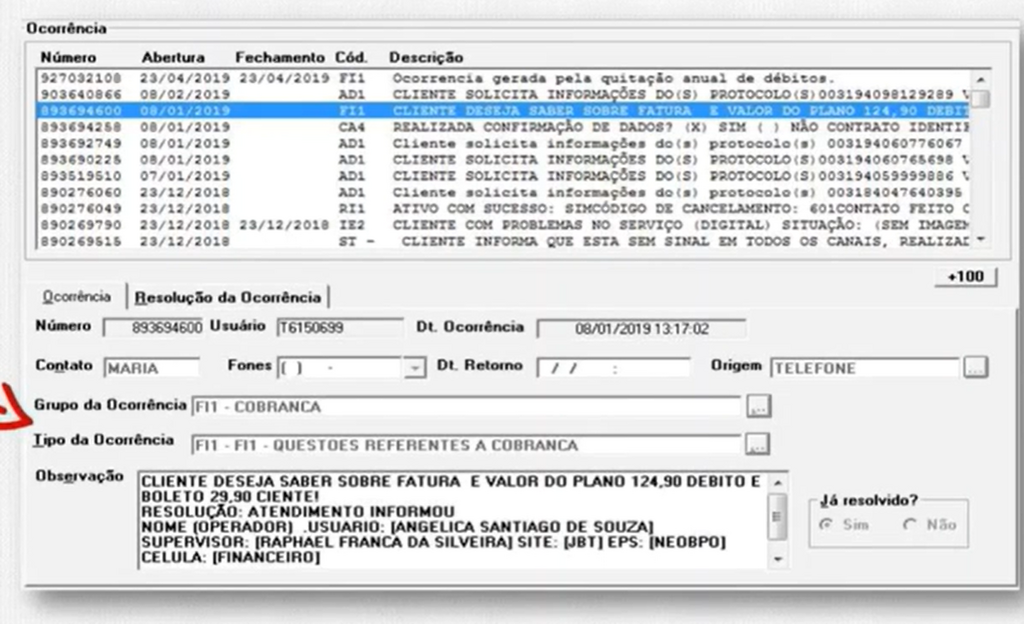The width and height of the screenshot is (1024, 624).
Task: Open lookup button beside Origem field
Action: pyautogui.click(x=976, y=367)
